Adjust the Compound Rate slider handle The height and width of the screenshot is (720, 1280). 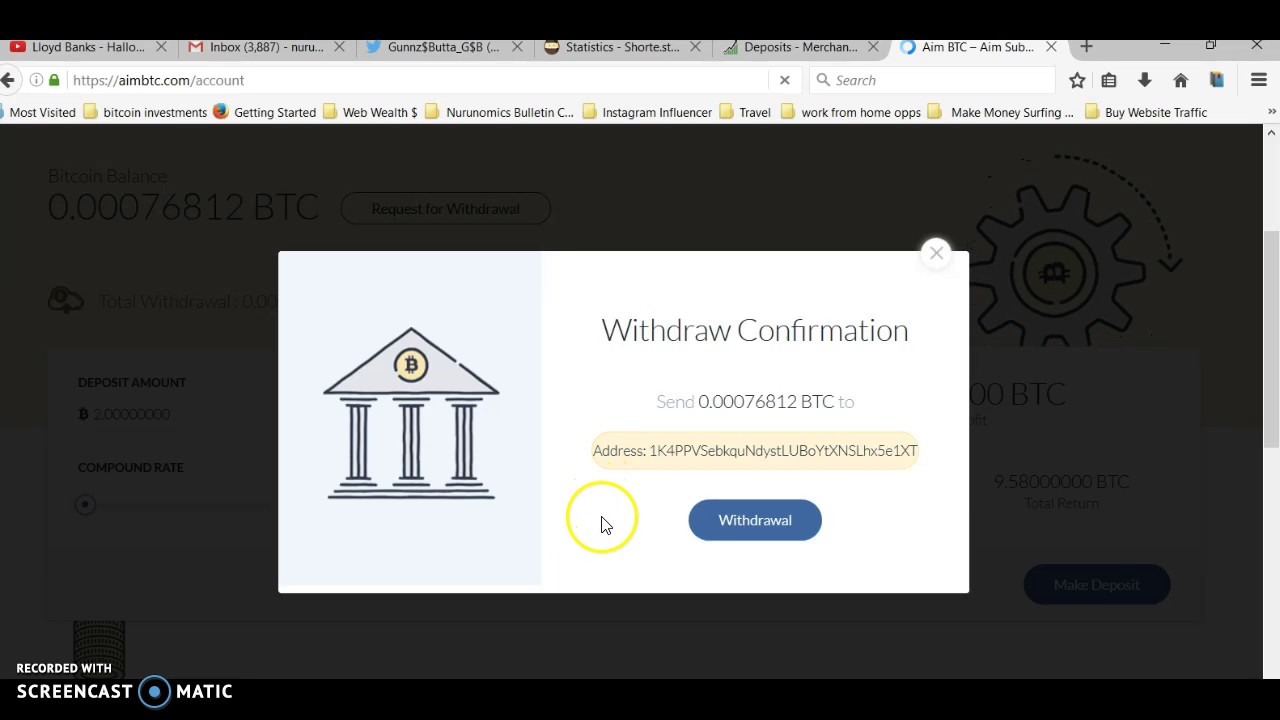click(x=85, y=505)
